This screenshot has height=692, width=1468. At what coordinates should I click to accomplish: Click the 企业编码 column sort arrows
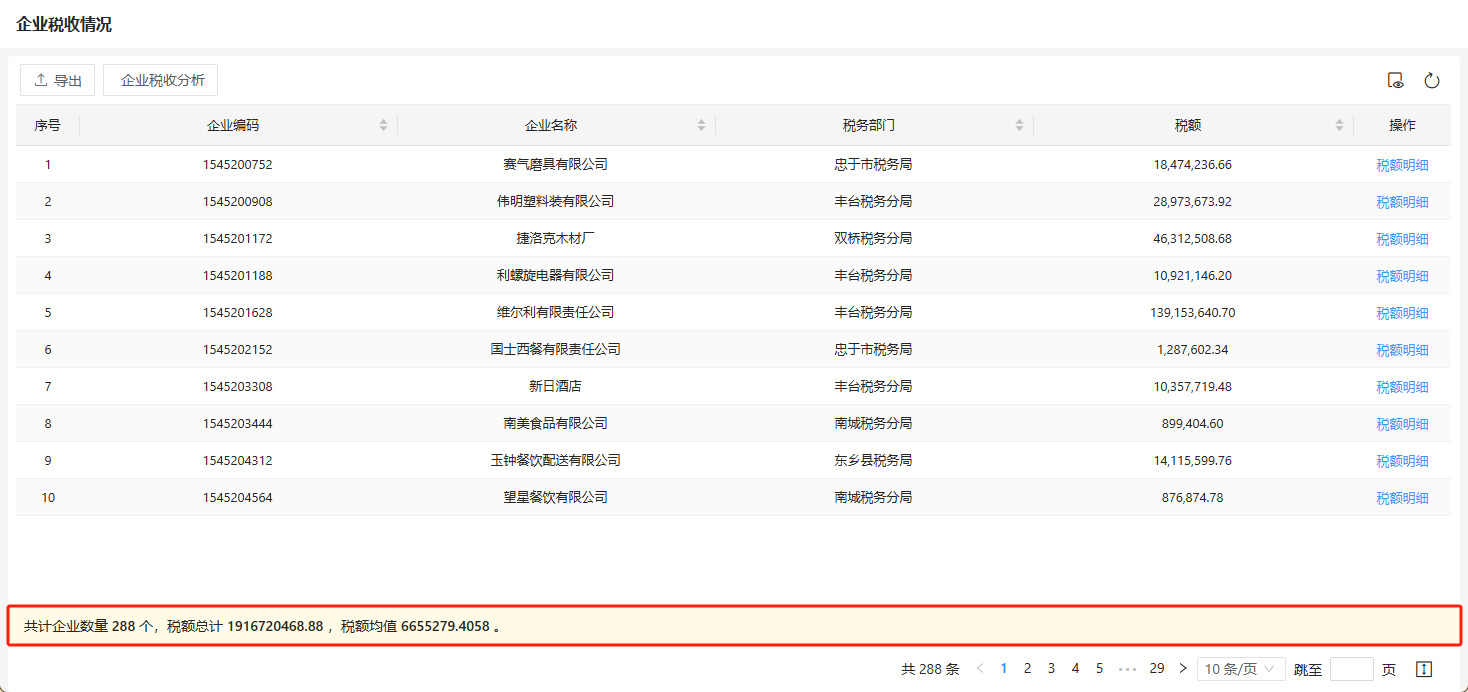[x=383, y=125]
